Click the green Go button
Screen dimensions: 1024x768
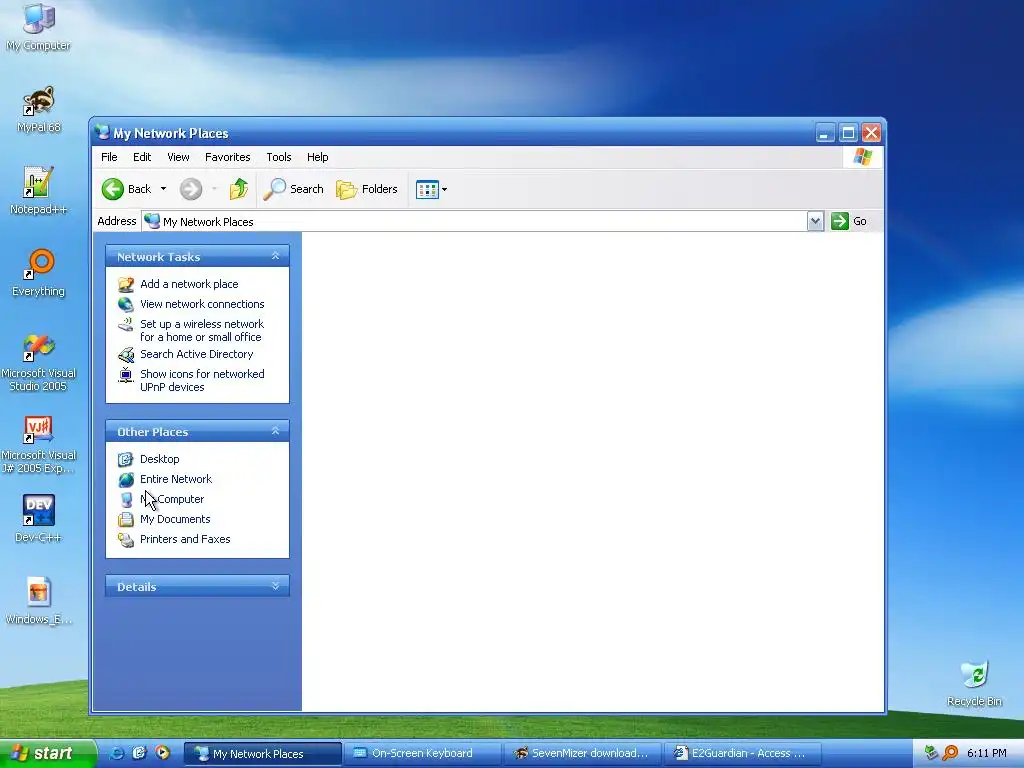tap(848, 221)
